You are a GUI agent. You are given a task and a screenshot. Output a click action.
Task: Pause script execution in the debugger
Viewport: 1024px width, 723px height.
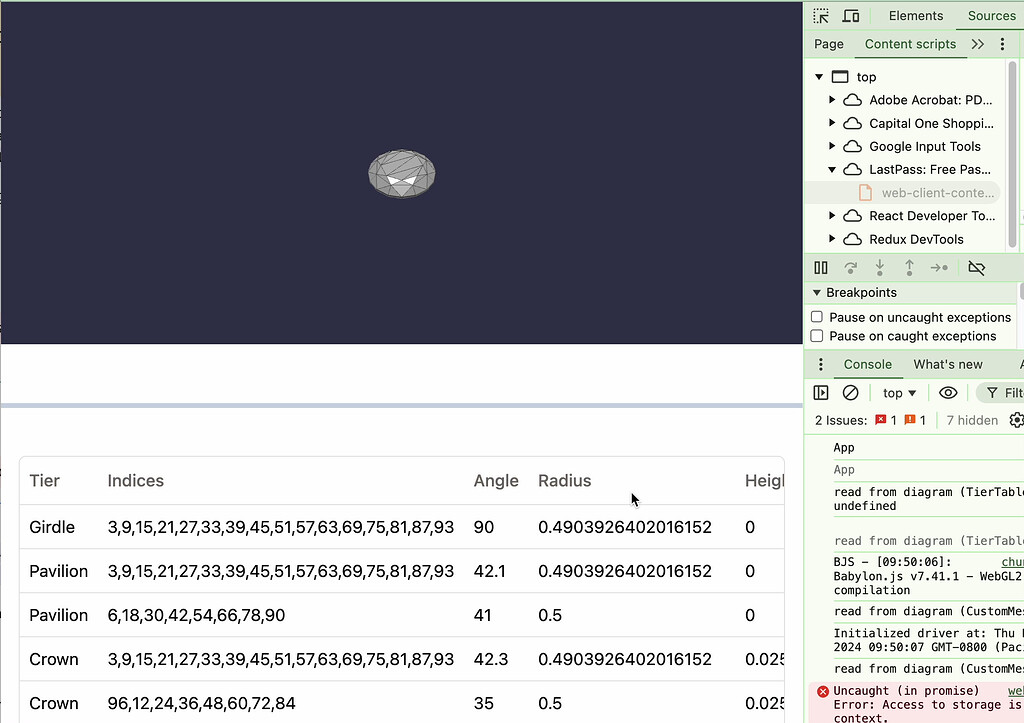coord(820,267)
